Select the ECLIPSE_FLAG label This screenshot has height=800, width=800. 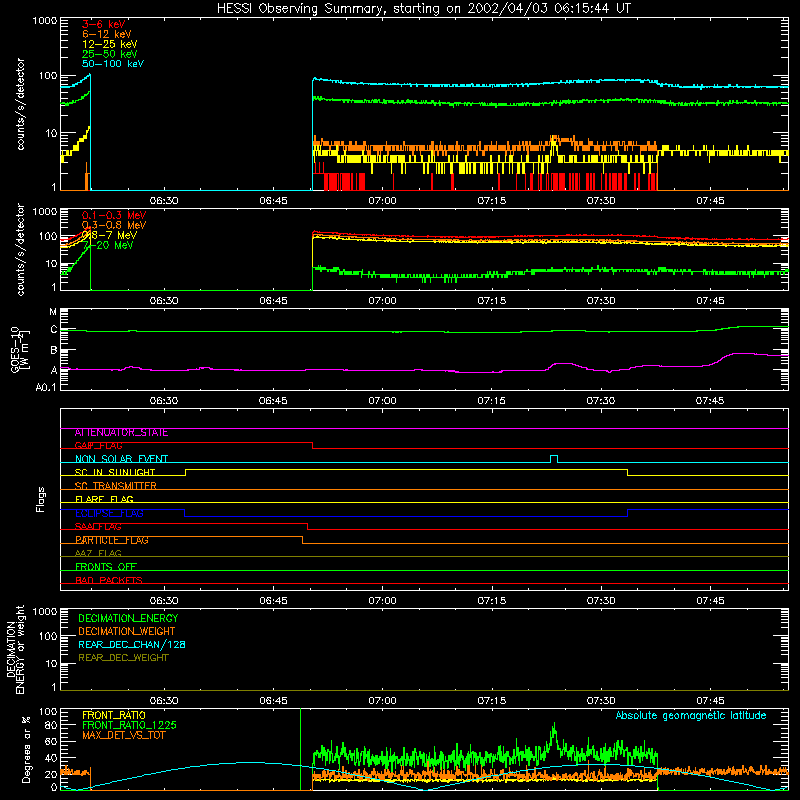109,513
